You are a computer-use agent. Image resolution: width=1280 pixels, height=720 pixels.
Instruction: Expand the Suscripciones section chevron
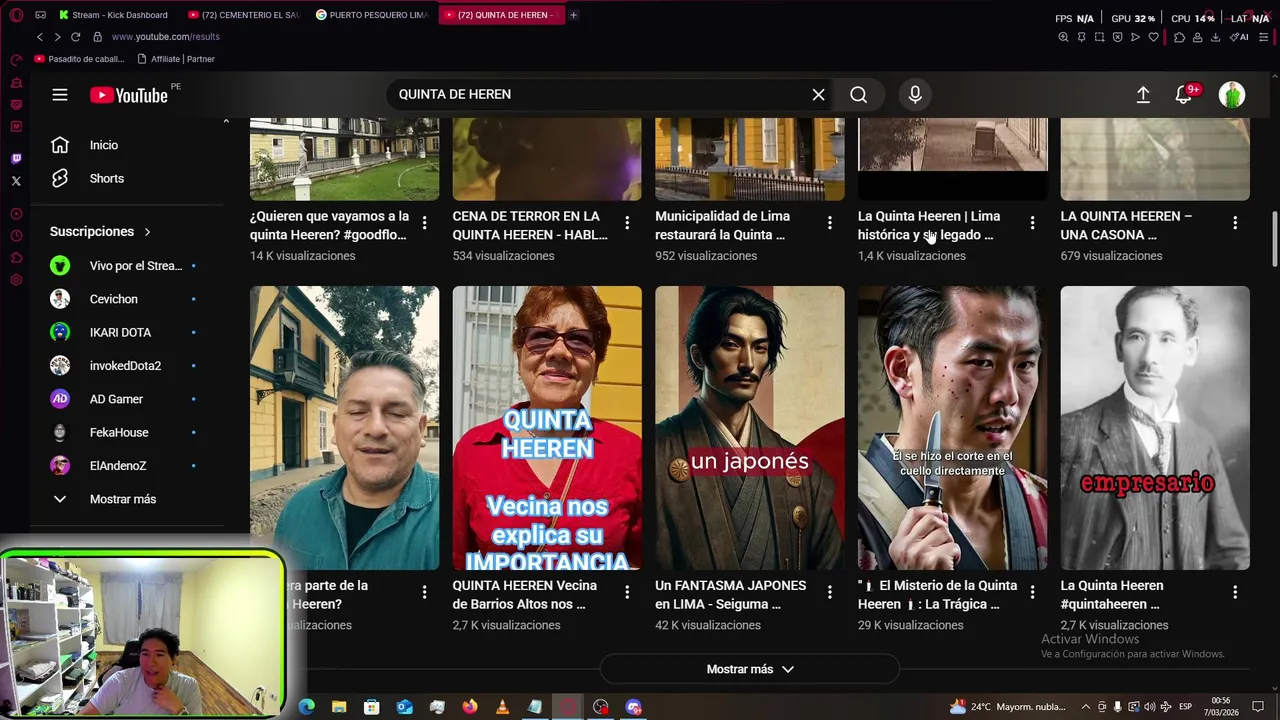pyautogui.click(x=147, y=231)
